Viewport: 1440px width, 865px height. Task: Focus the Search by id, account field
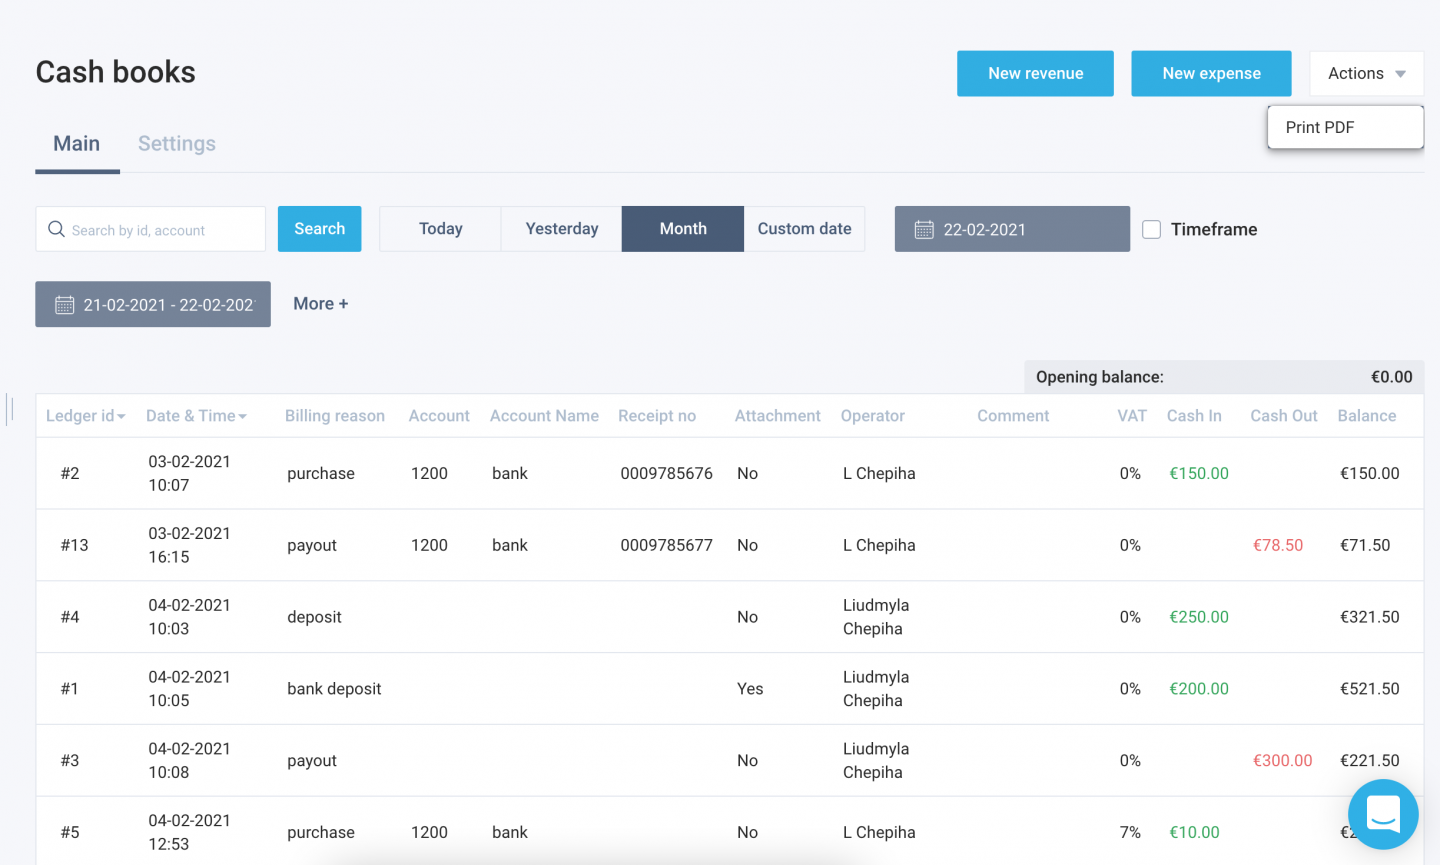click(151, 229)
